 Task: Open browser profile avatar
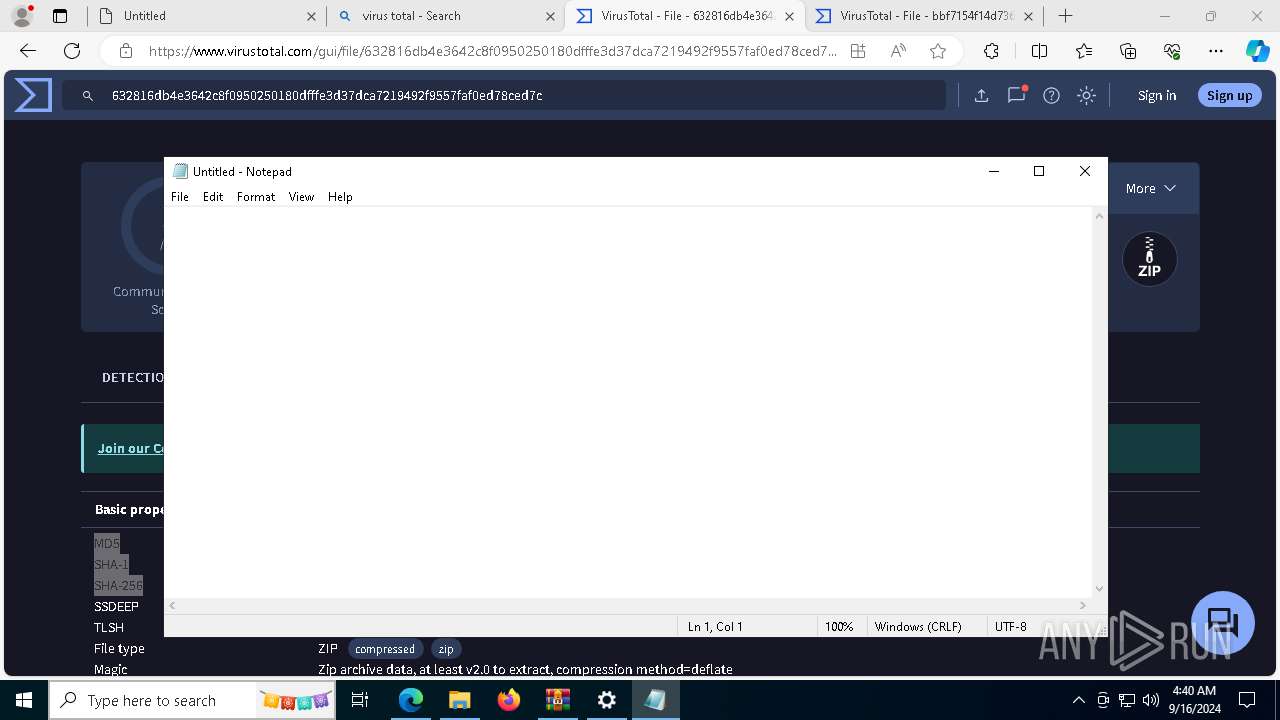point(22,16)
